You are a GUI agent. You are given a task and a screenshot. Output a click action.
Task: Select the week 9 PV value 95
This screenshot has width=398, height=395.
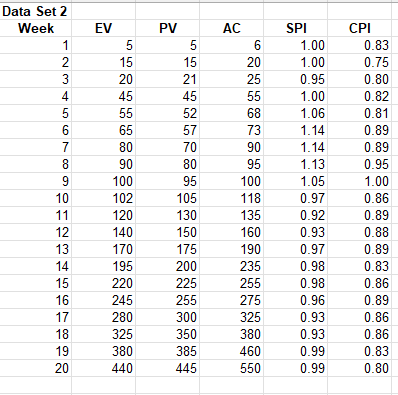coord(167,181)
